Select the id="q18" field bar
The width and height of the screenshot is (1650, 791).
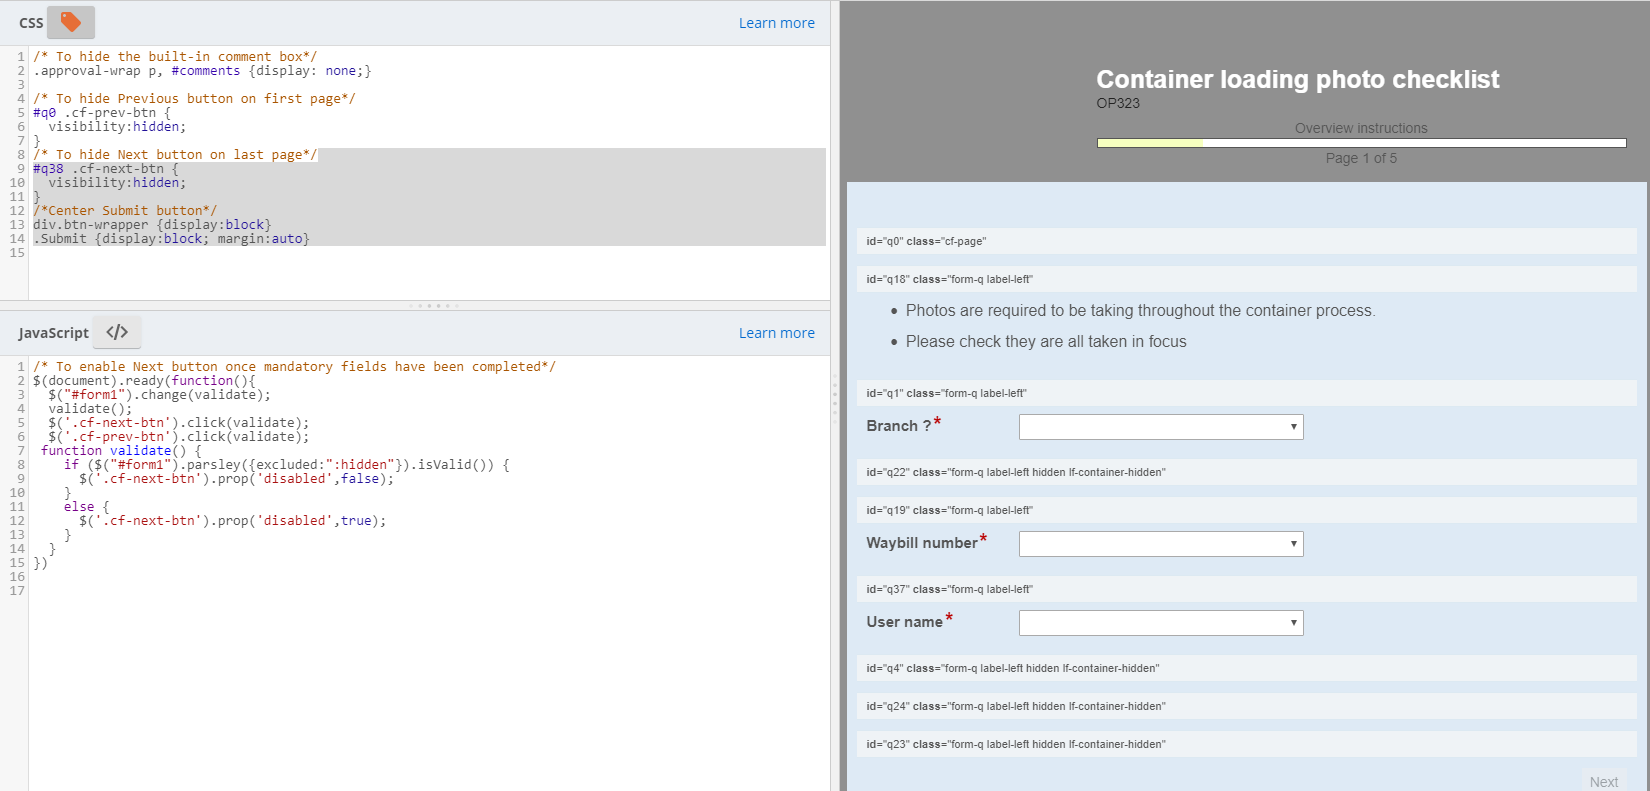[1246, 279]
